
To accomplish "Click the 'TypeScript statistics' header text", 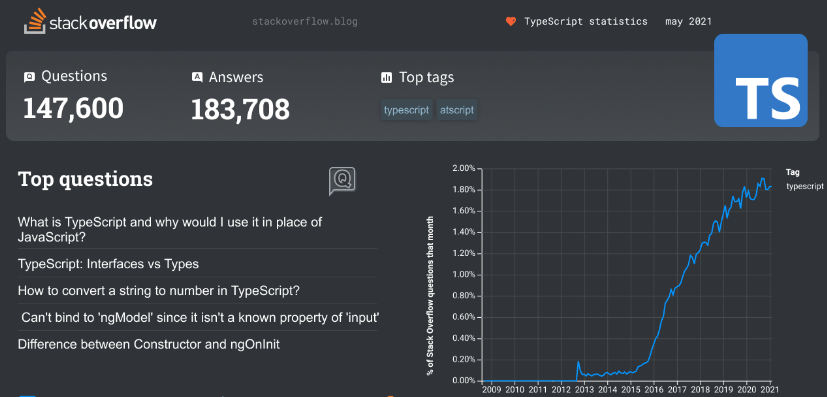I will click(x=585, y=22).
